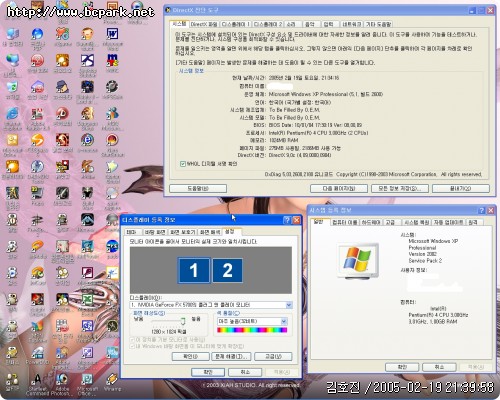Click the help question mark in display properties title bar
Image resolution: width=500 pixels, height=400 pixels.
[x=287, y=220]
